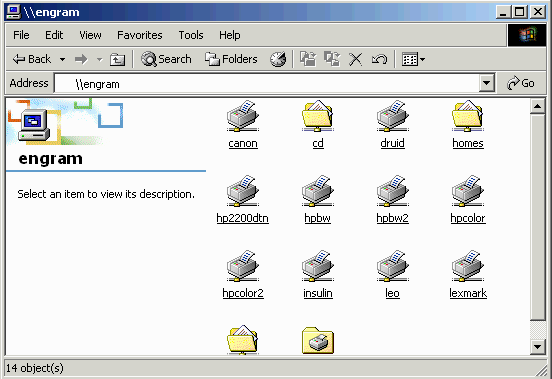Open the Favorites menu

[x=140, y=35]
